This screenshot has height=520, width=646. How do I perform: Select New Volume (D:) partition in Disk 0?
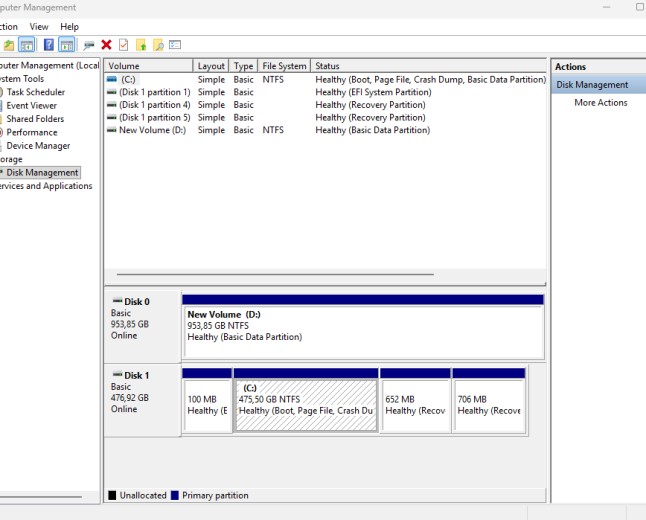click(x=363, y=326)
